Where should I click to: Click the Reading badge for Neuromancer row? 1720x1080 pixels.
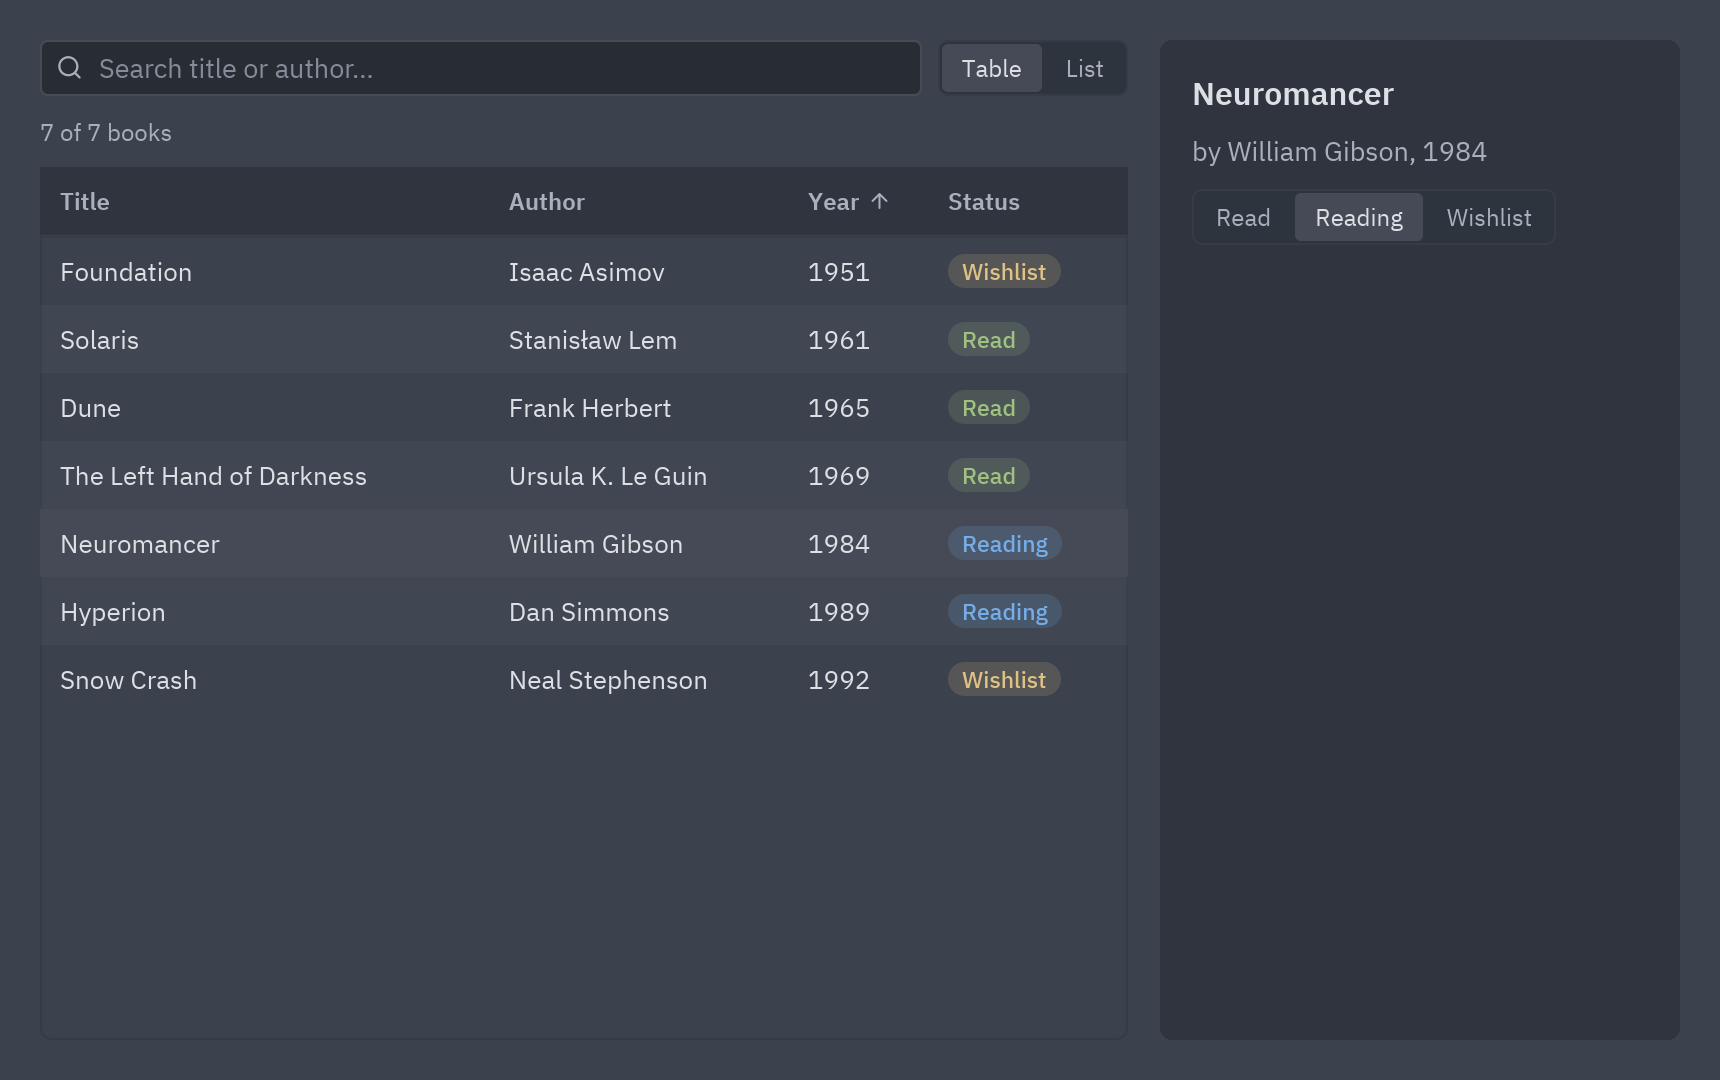point(1005,544)
